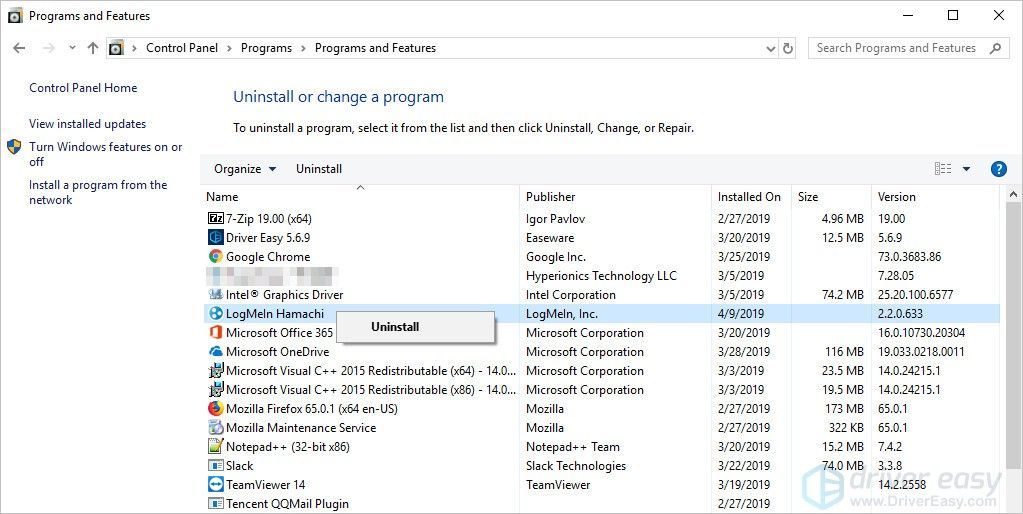The width and height of the screenshot is (1023, 514).
Task: Click the Control Panel icon in address bar
Action: (x=116, y=48)
